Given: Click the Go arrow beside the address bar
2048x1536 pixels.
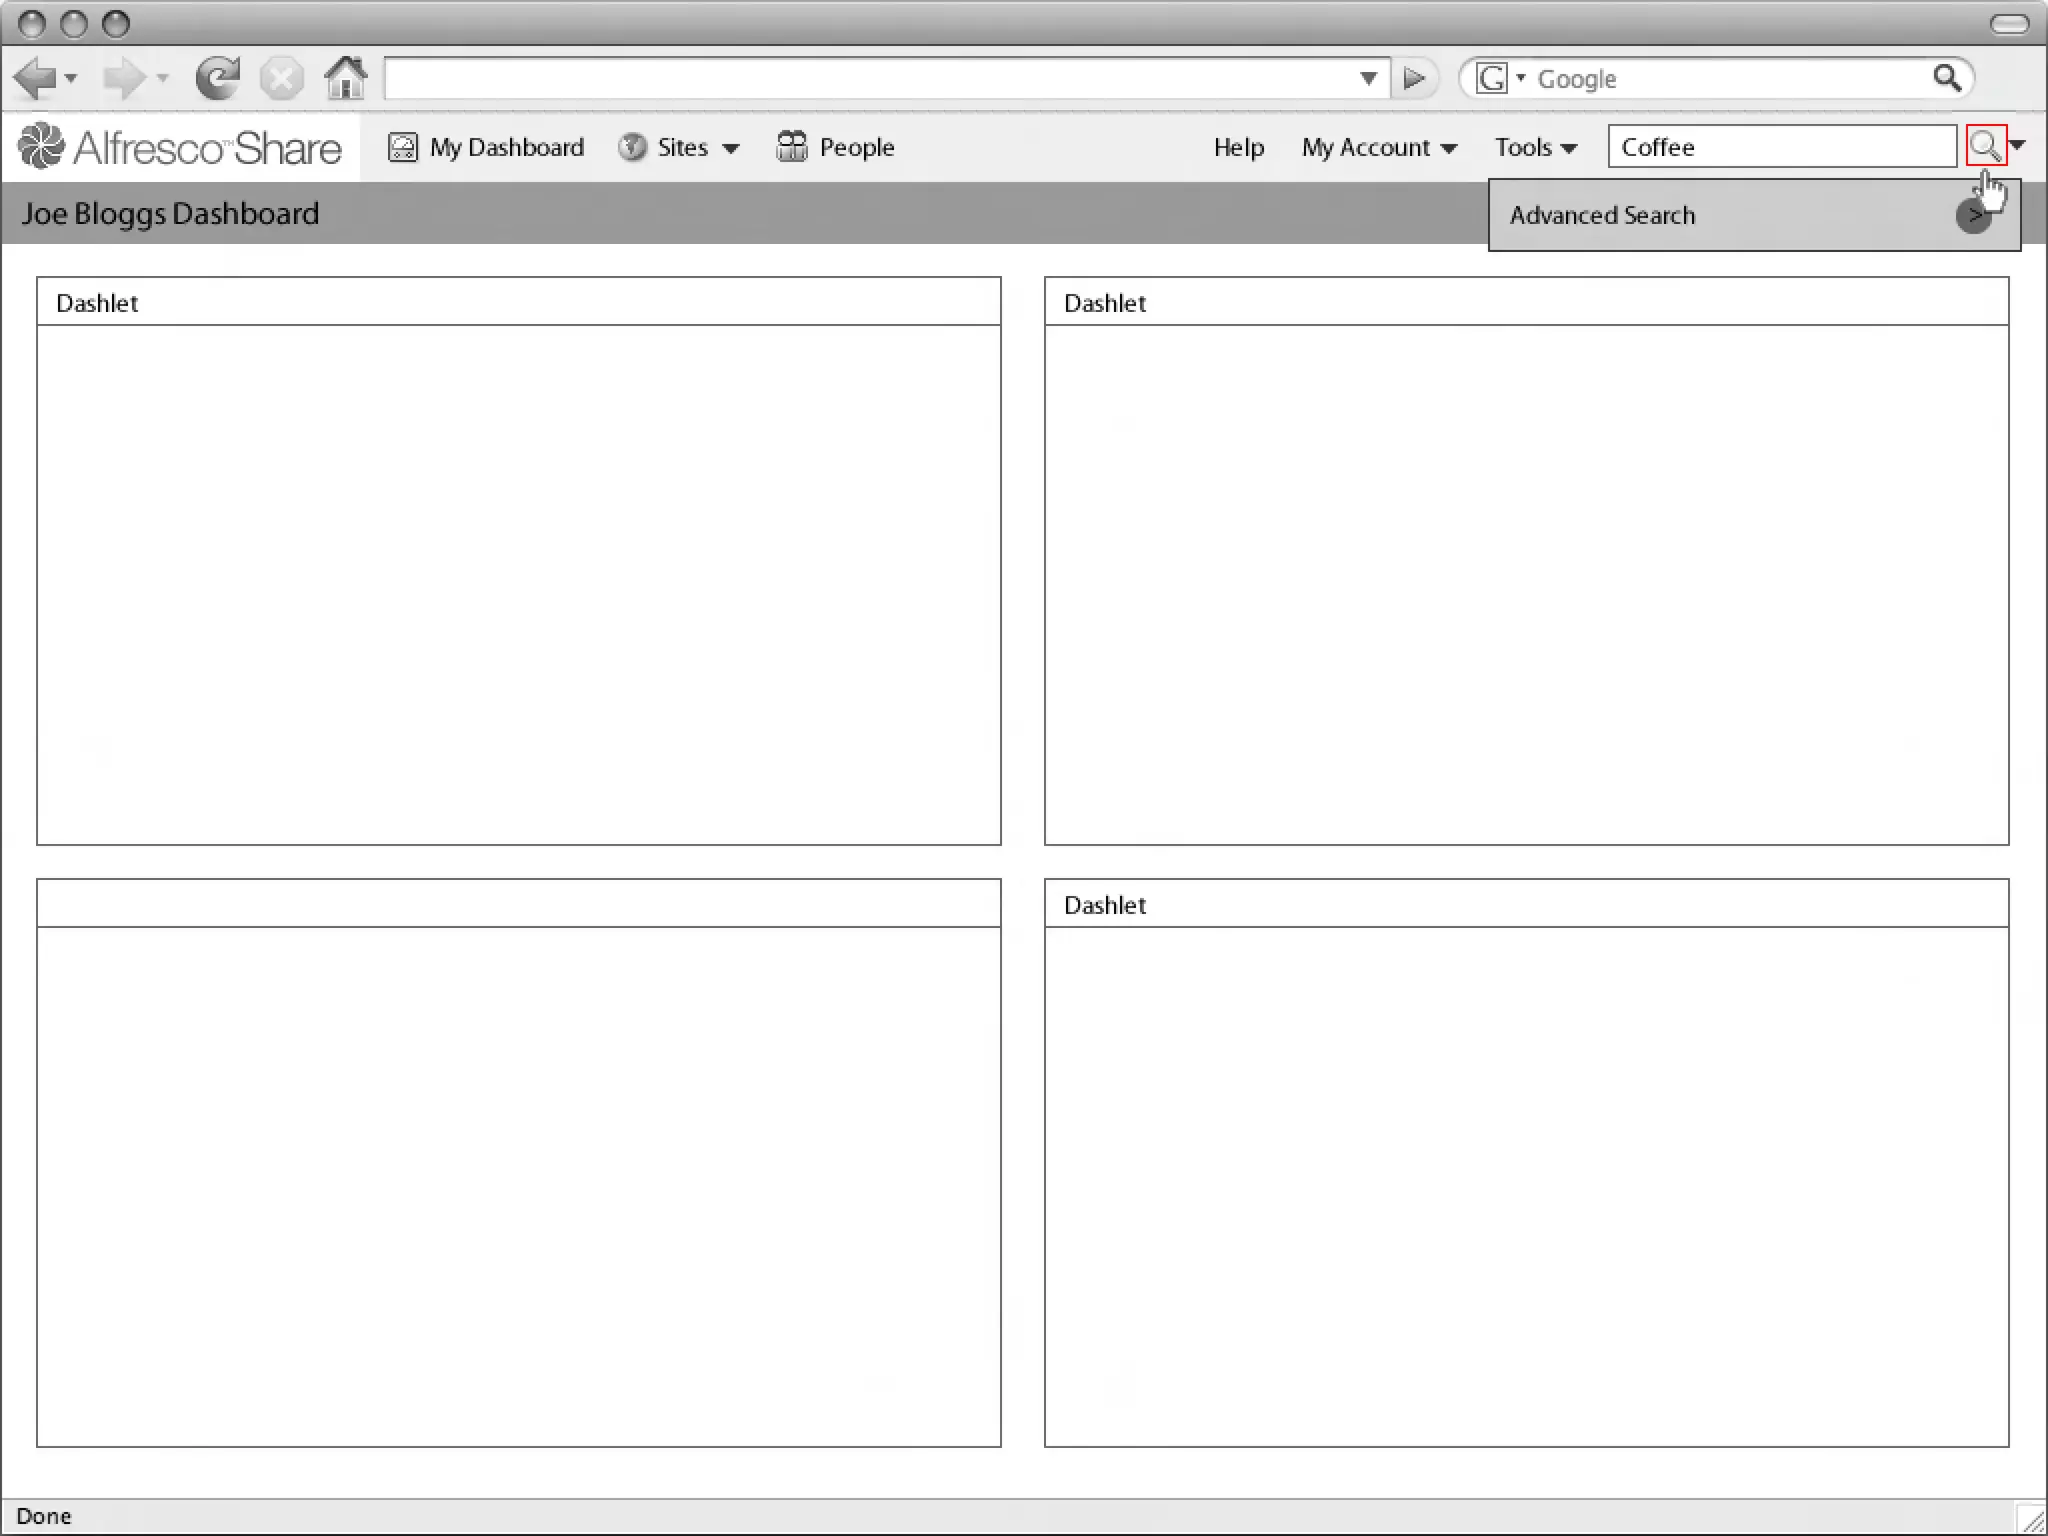Looking at the screenshot, I should coord(1414,78).
